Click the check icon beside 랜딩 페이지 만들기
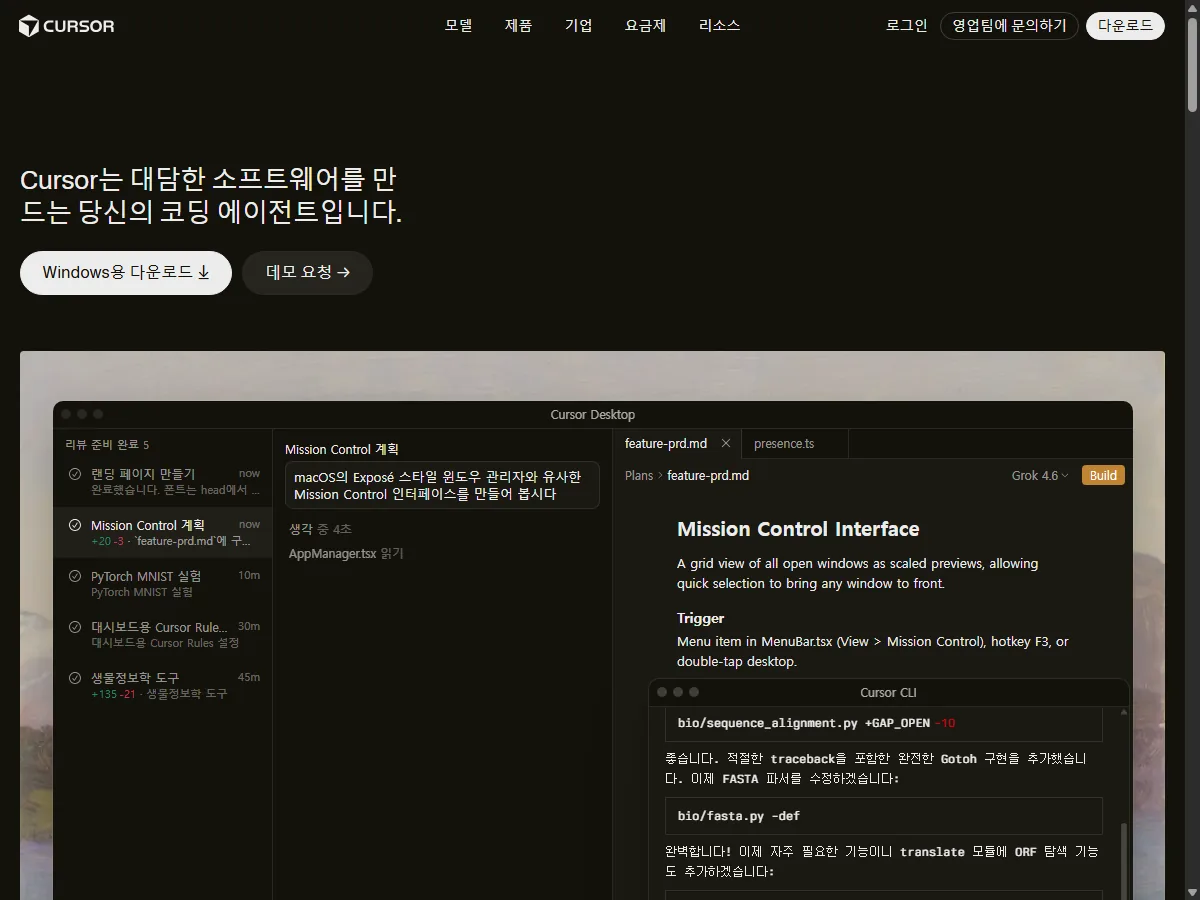Screen dimensions: 1200x900 [x=75, y=474]
